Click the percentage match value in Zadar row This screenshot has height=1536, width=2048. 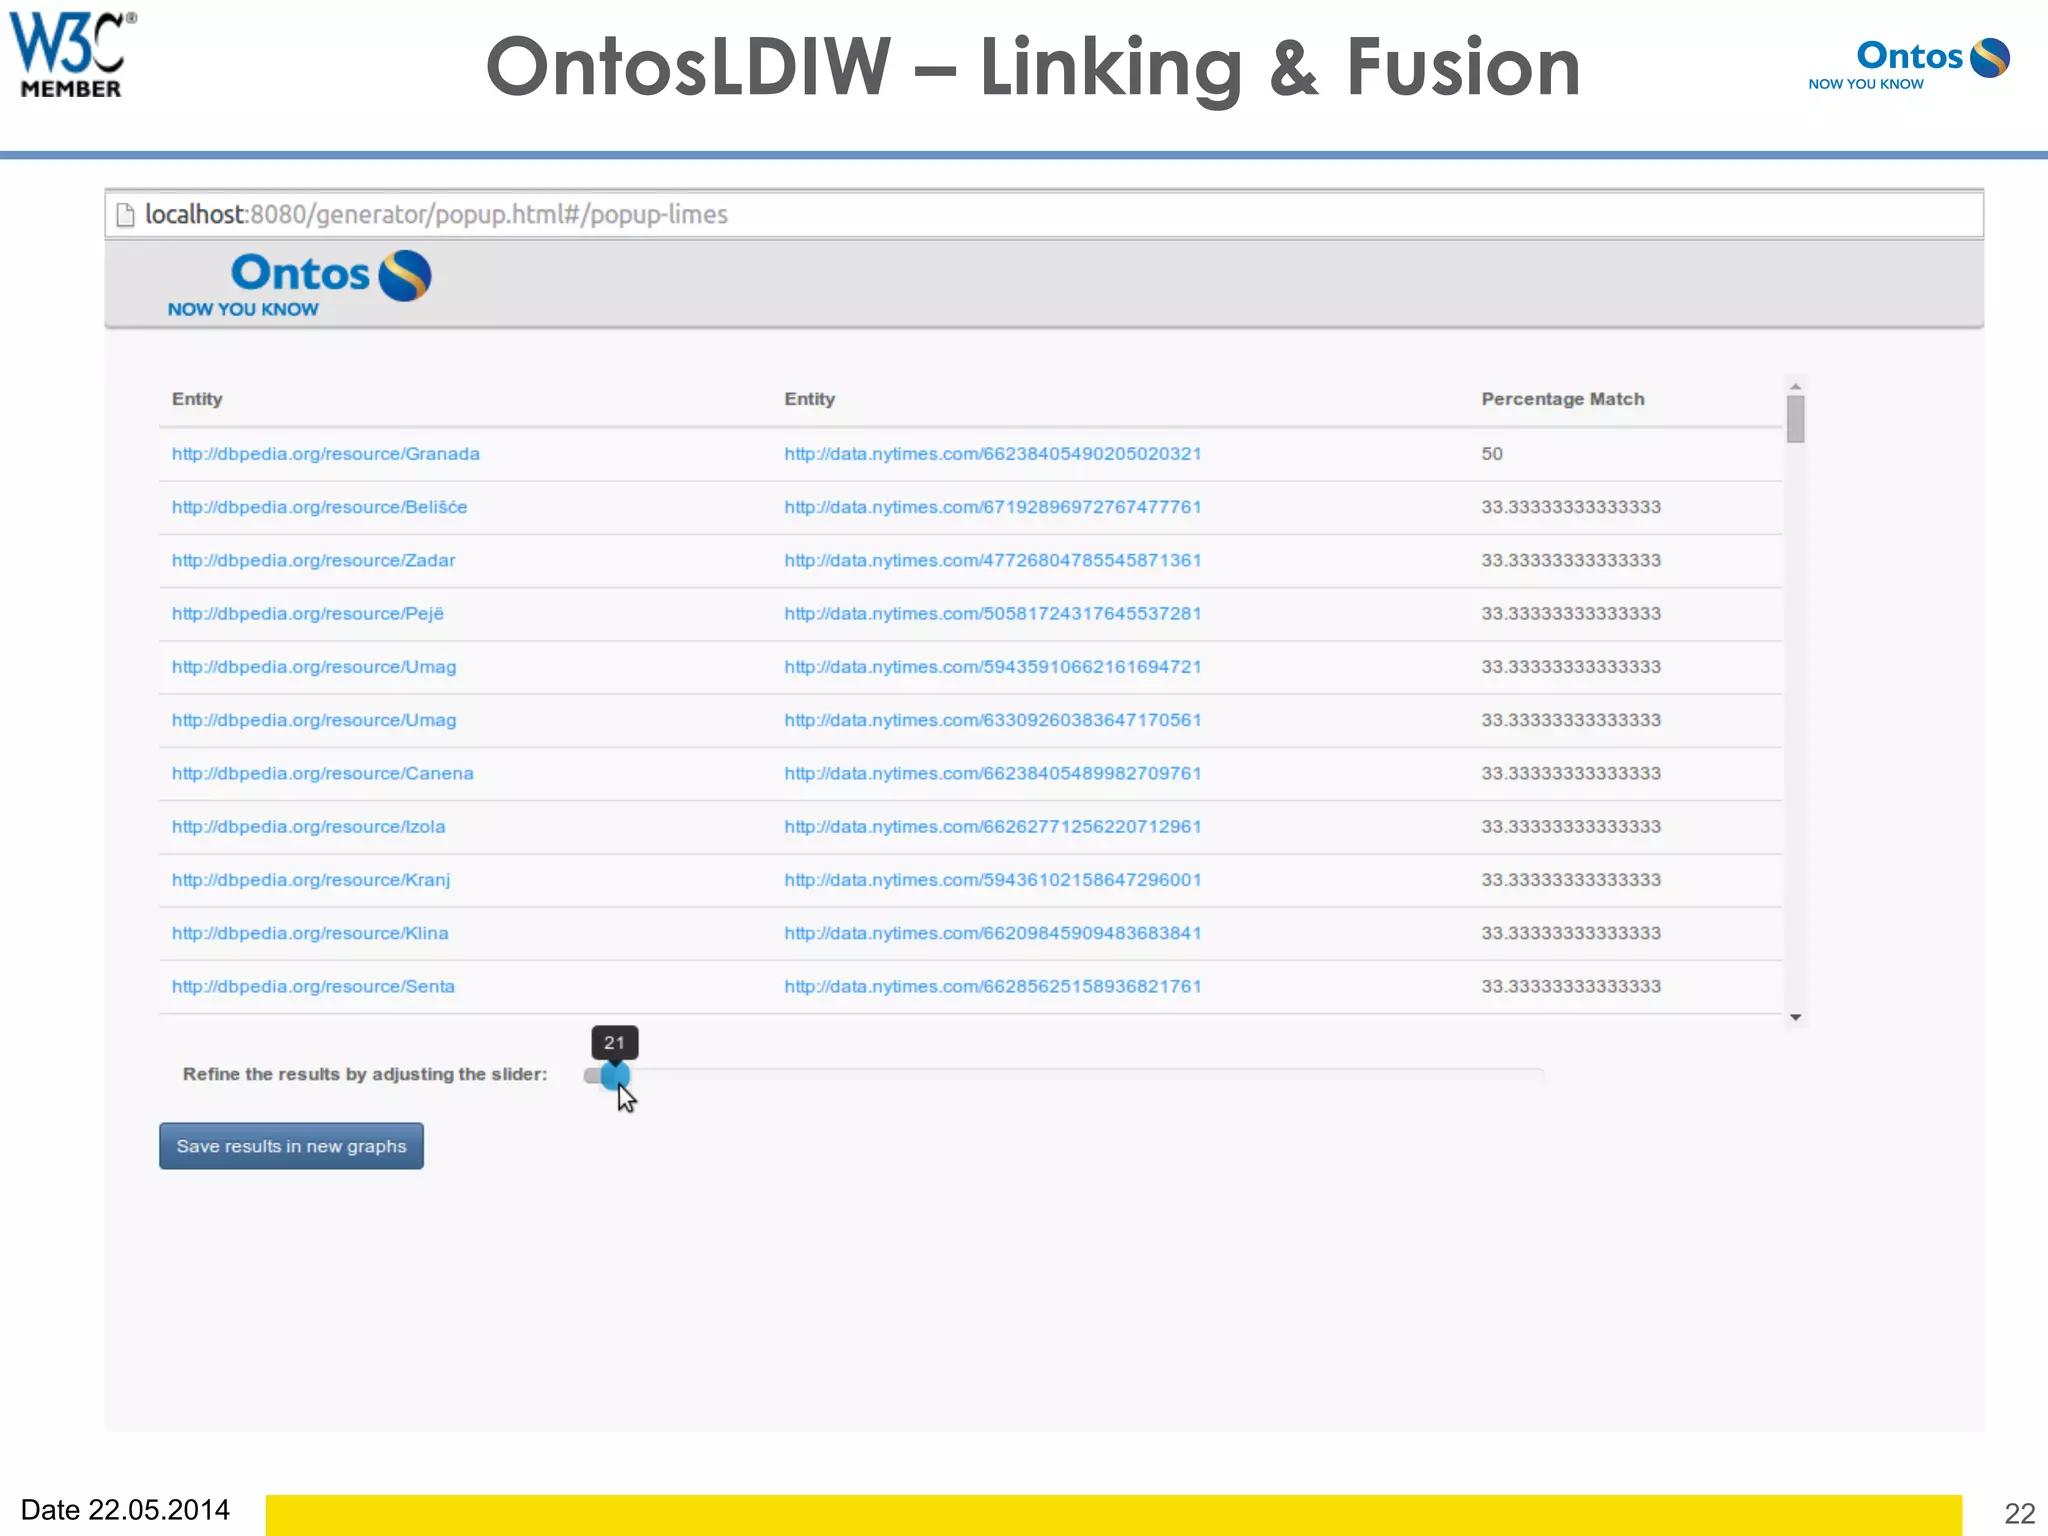click(1570, 560)
